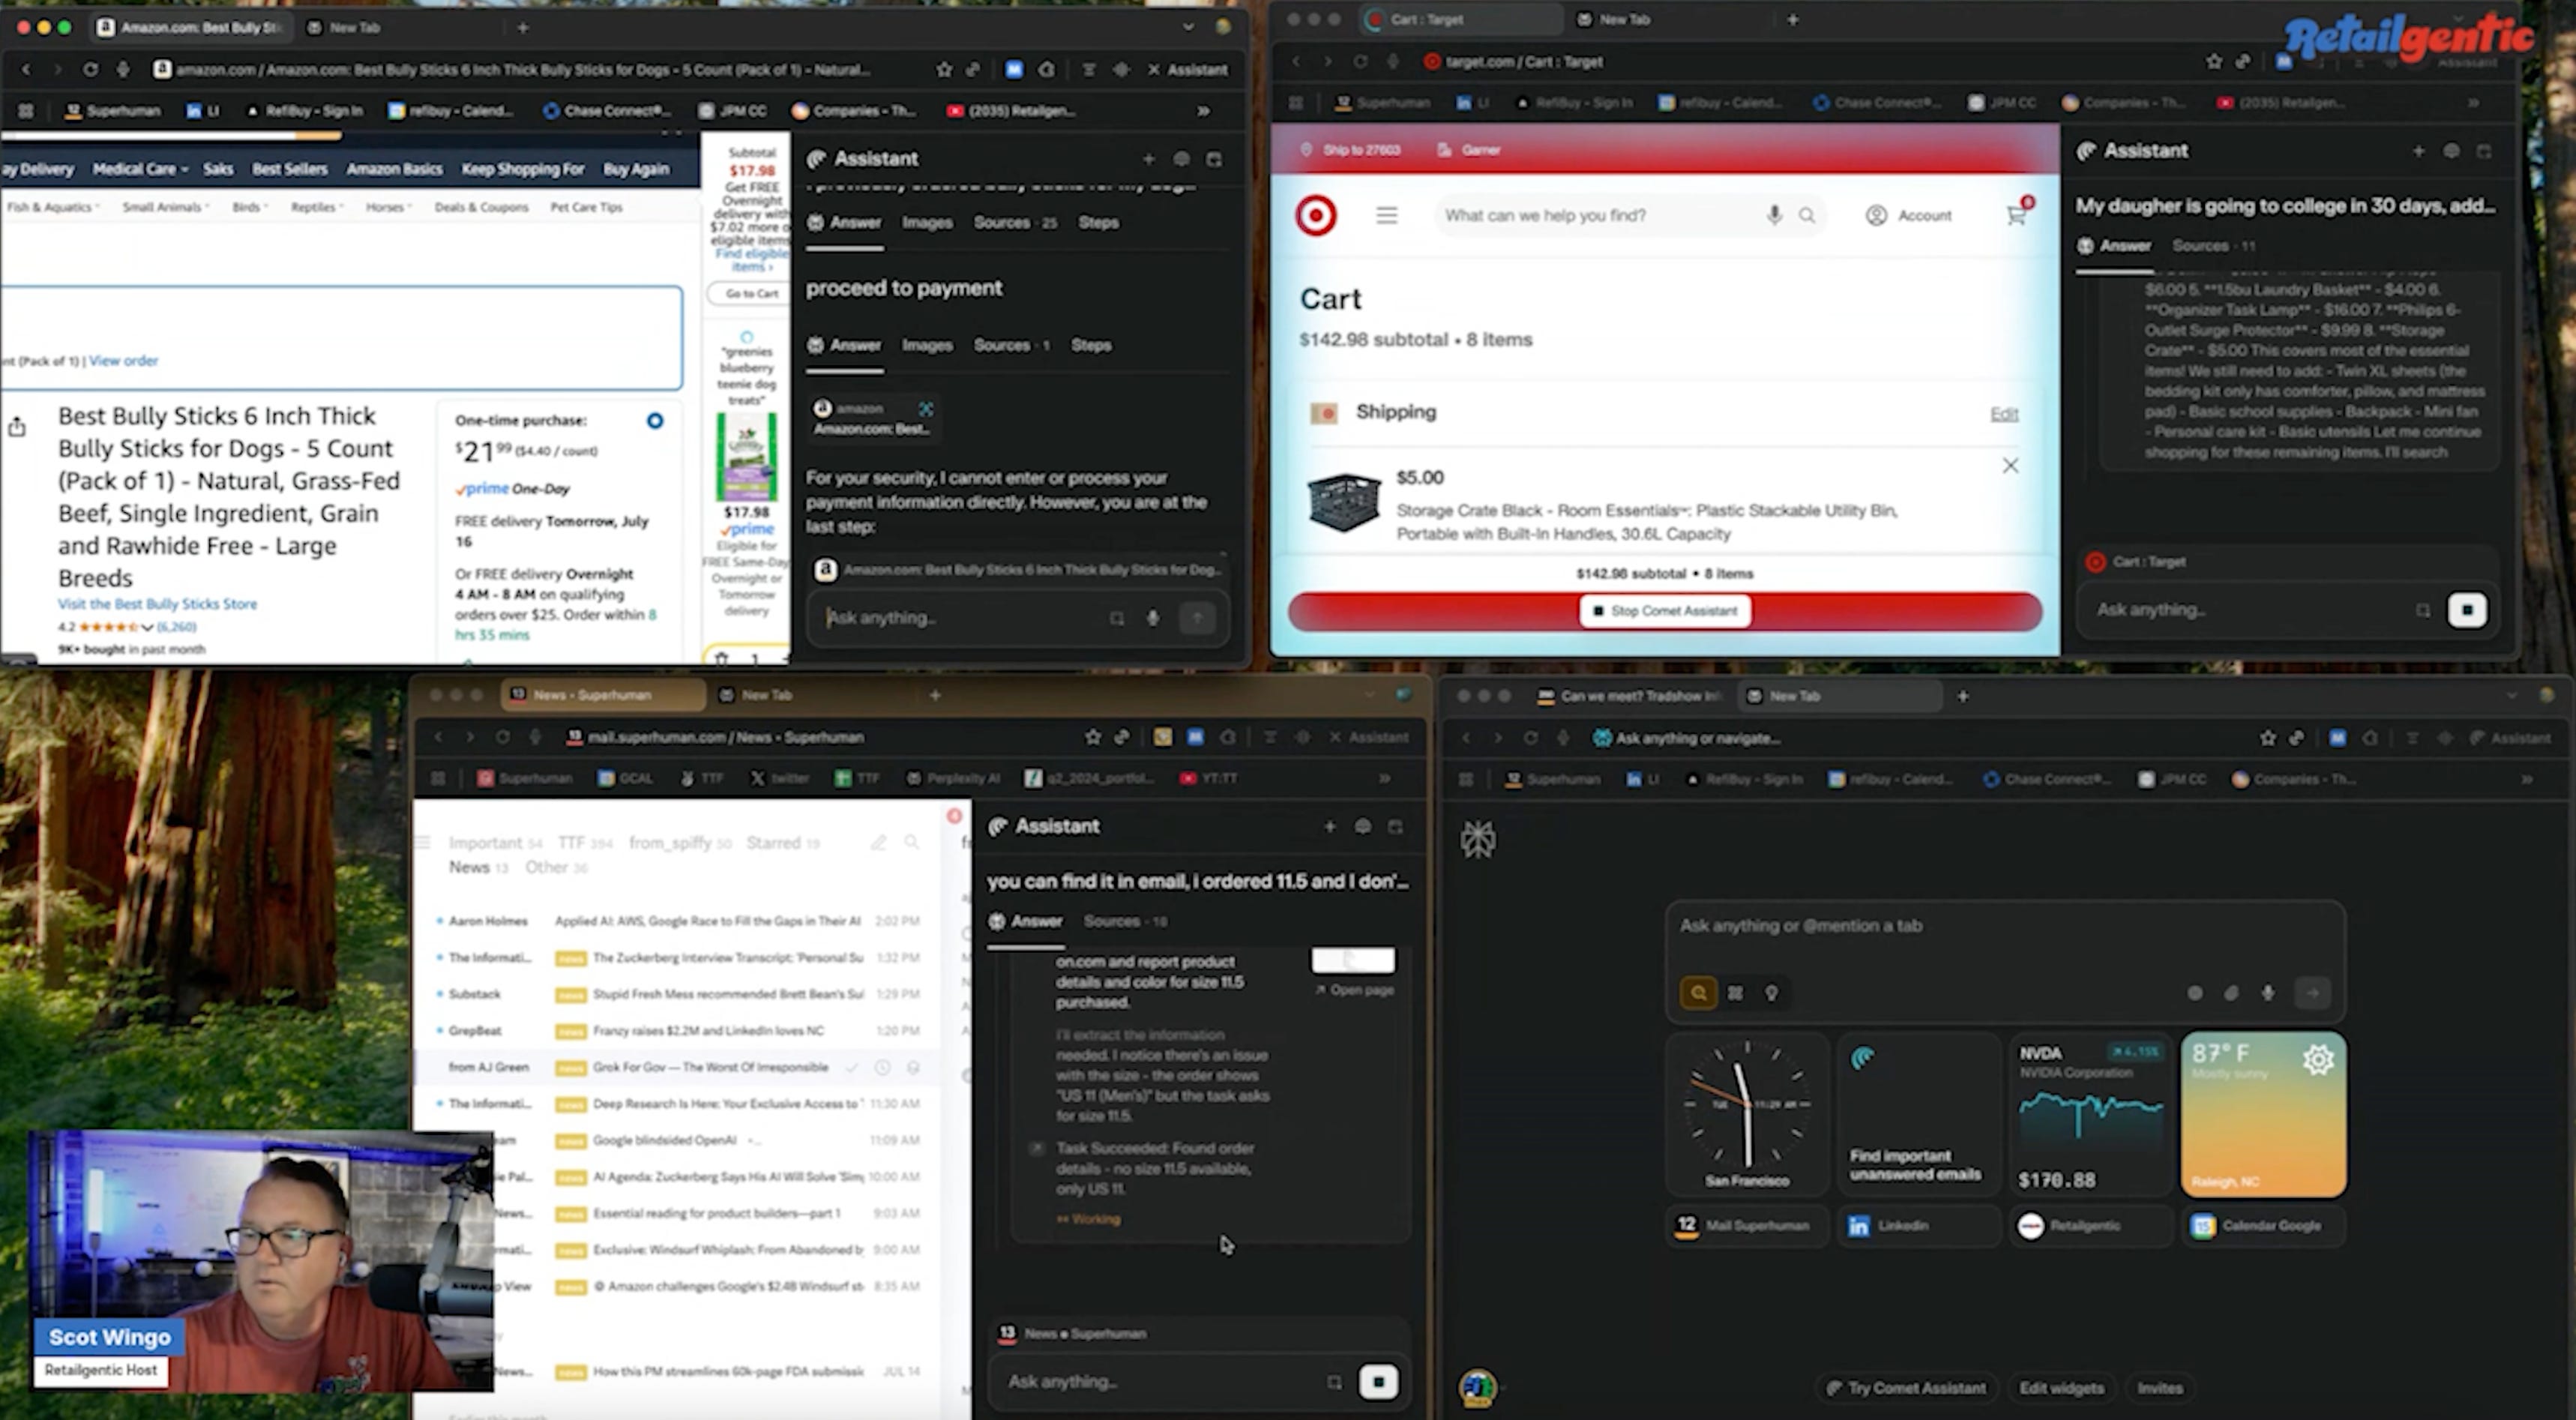Open the Raleigh weather widget
This screenshot has height=1420, width=2576.
click(2263, 1114)
